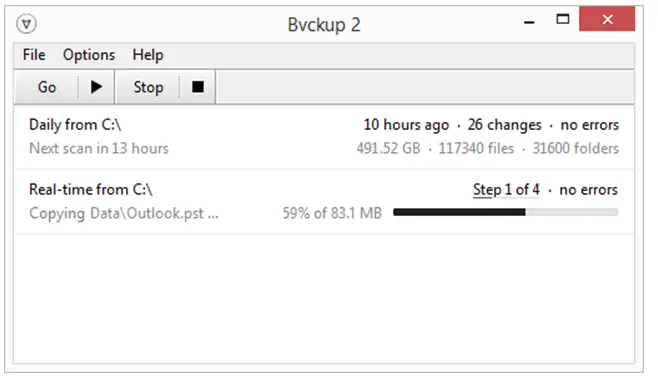
Task: Click the Step 1 of 4 link
Action: (506, 190)
